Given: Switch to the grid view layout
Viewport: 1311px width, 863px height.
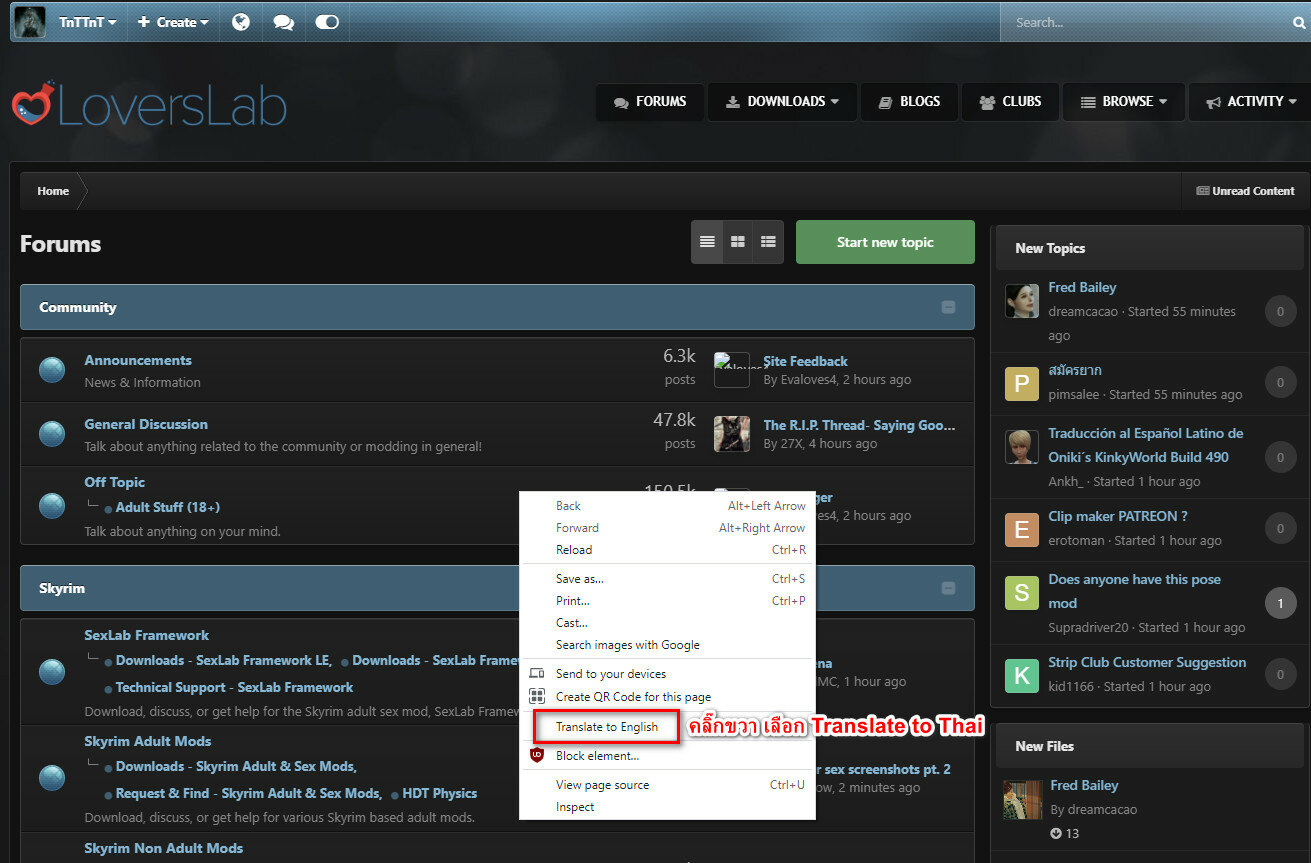Looking at the screenshot, I should [x=738, y=242].
